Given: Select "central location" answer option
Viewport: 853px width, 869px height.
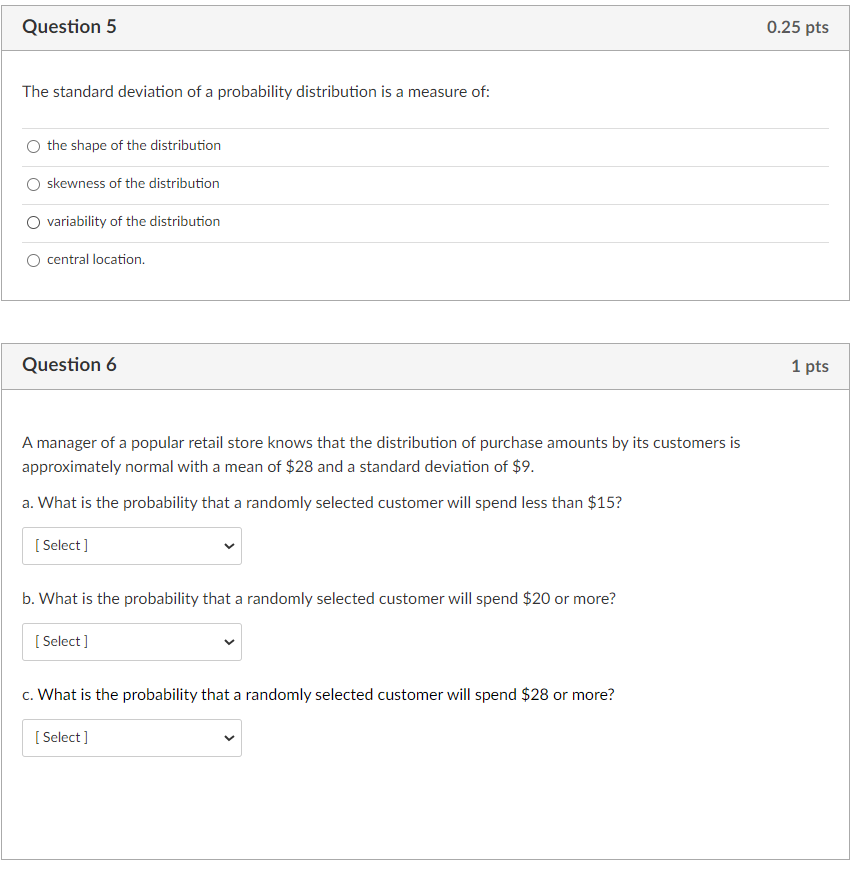Looking at the screenshot, I should [x=33, y=260].
